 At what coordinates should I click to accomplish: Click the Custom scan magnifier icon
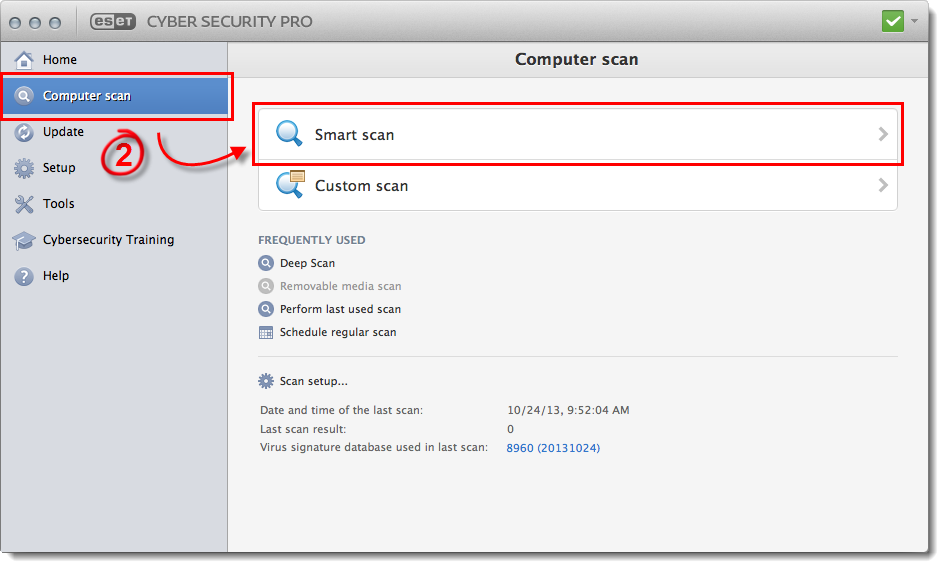290,184
